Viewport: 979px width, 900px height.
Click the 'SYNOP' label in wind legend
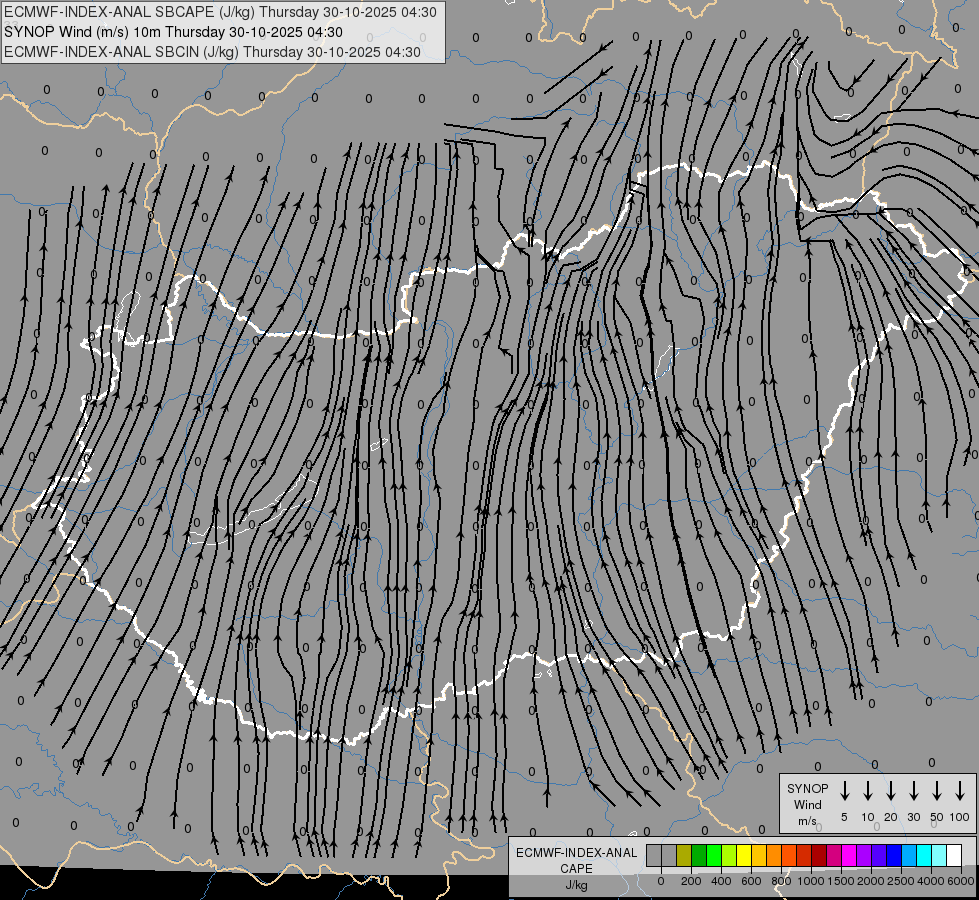click(807, 788)
